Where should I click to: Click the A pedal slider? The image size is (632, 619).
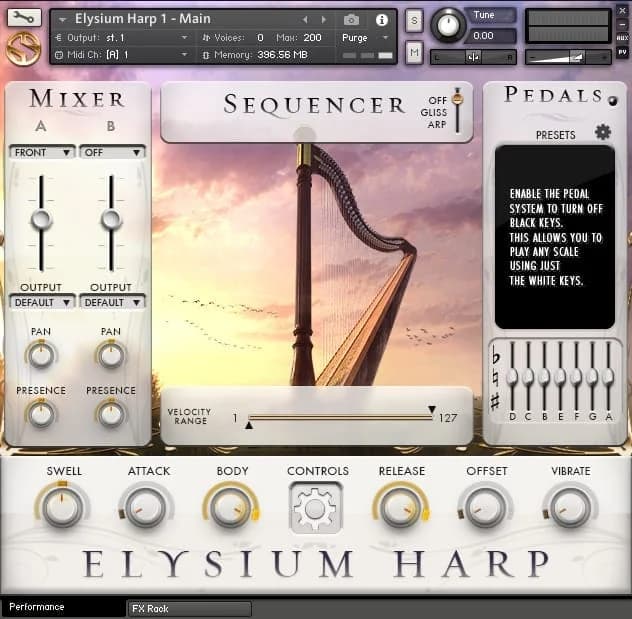click(x=609, y=377)
